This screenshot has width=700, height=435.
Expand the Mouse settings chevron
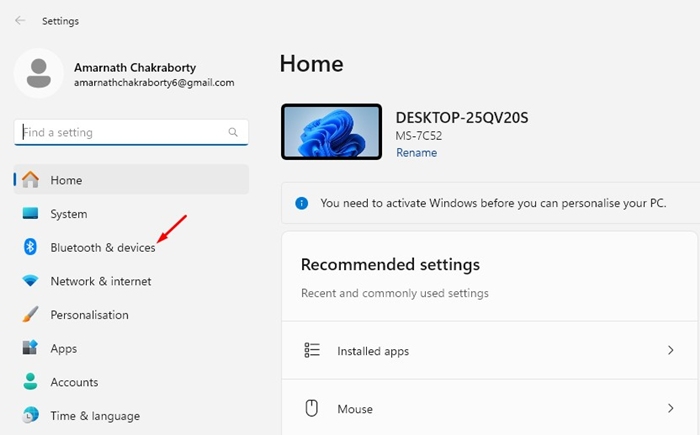tap(671, 408)
